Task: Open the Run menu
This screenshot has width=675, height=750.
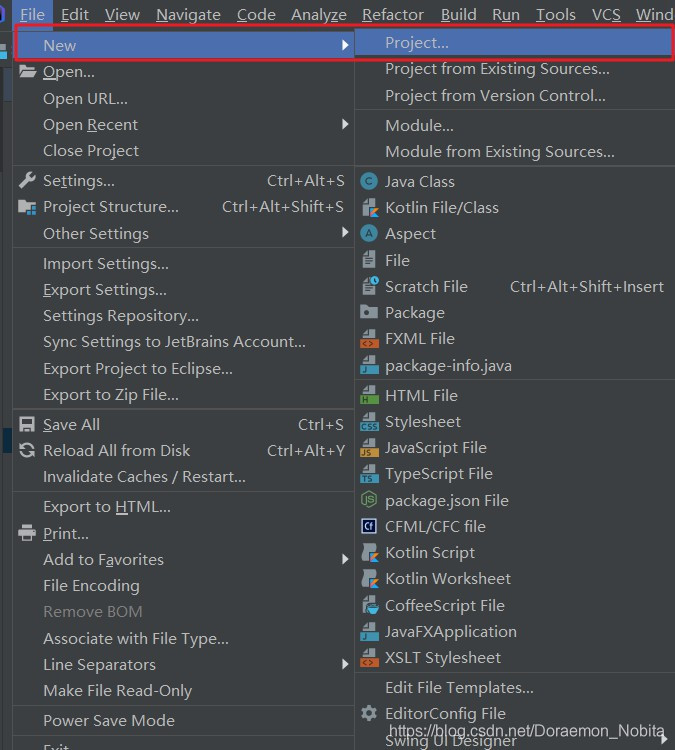Action: click(x=506, y=14)
